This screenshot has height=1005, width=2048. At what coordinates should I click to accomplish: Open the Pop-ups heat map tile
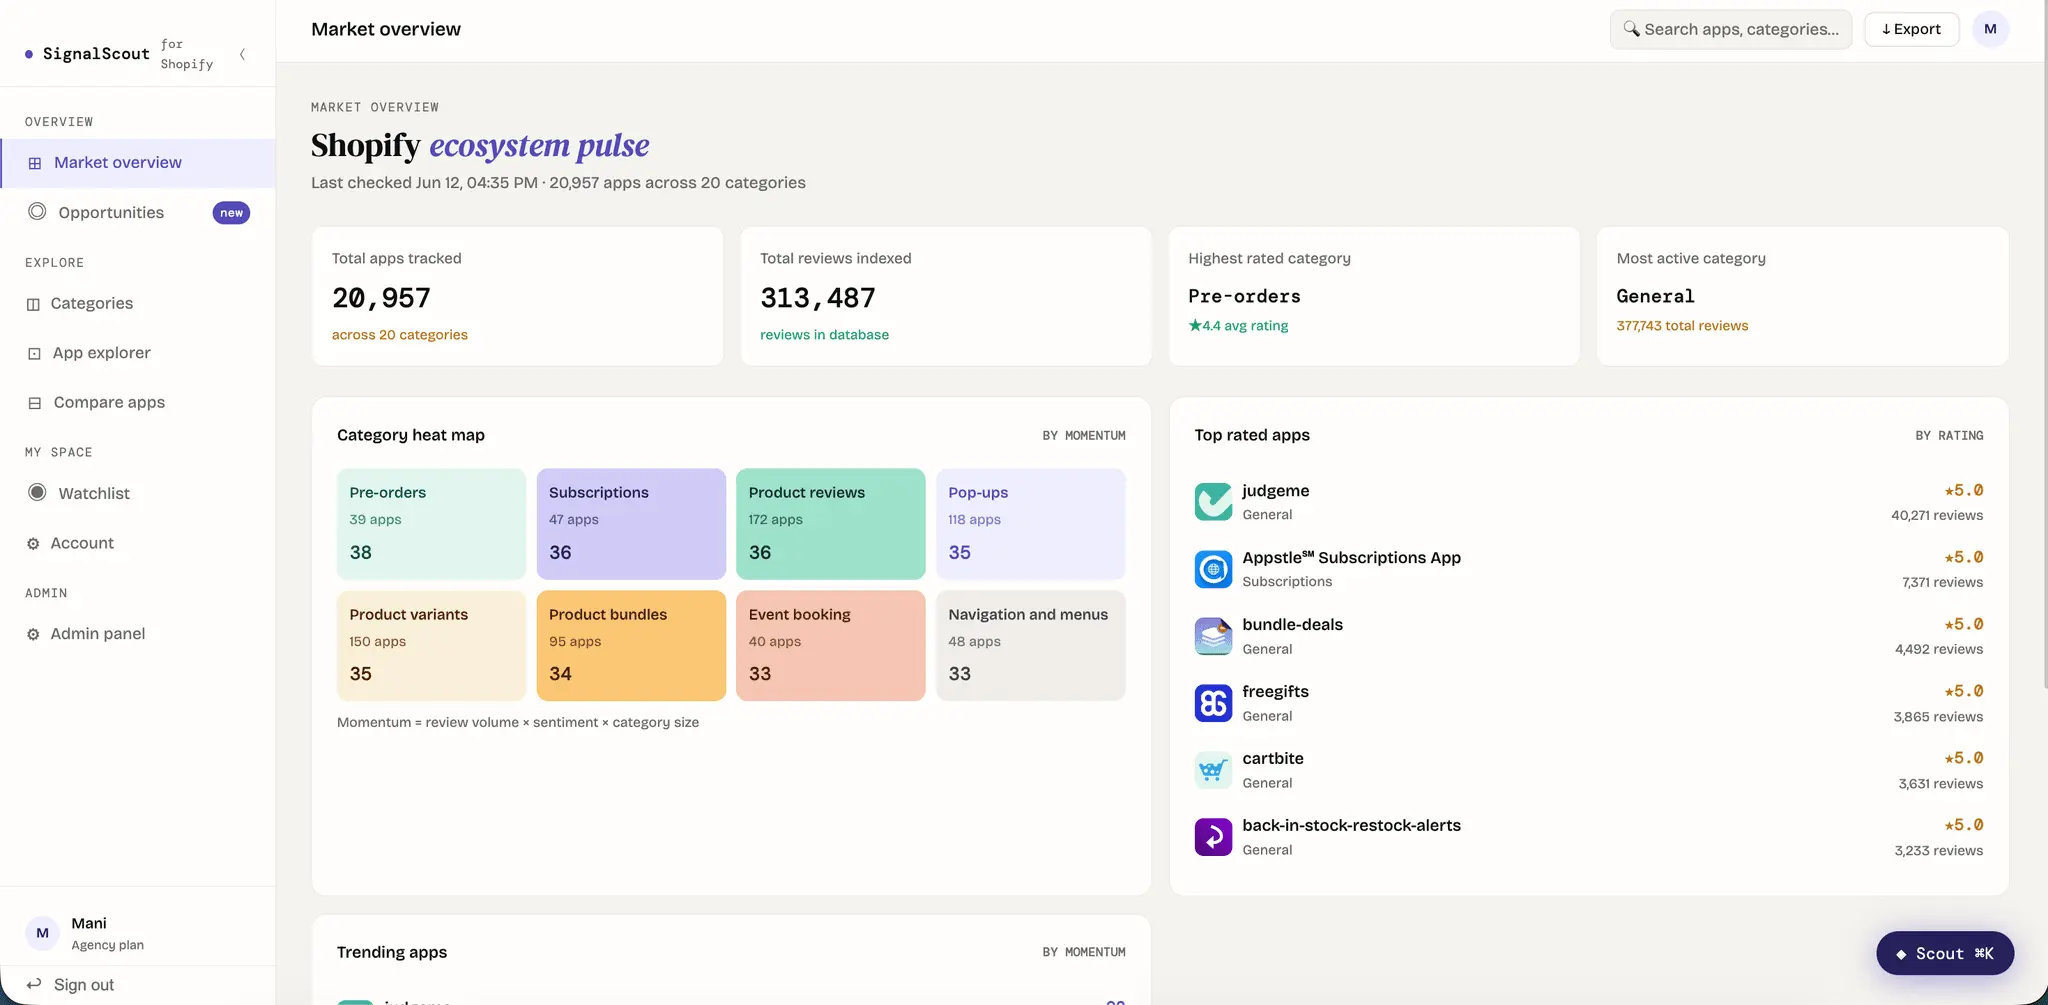[1030, 524]
